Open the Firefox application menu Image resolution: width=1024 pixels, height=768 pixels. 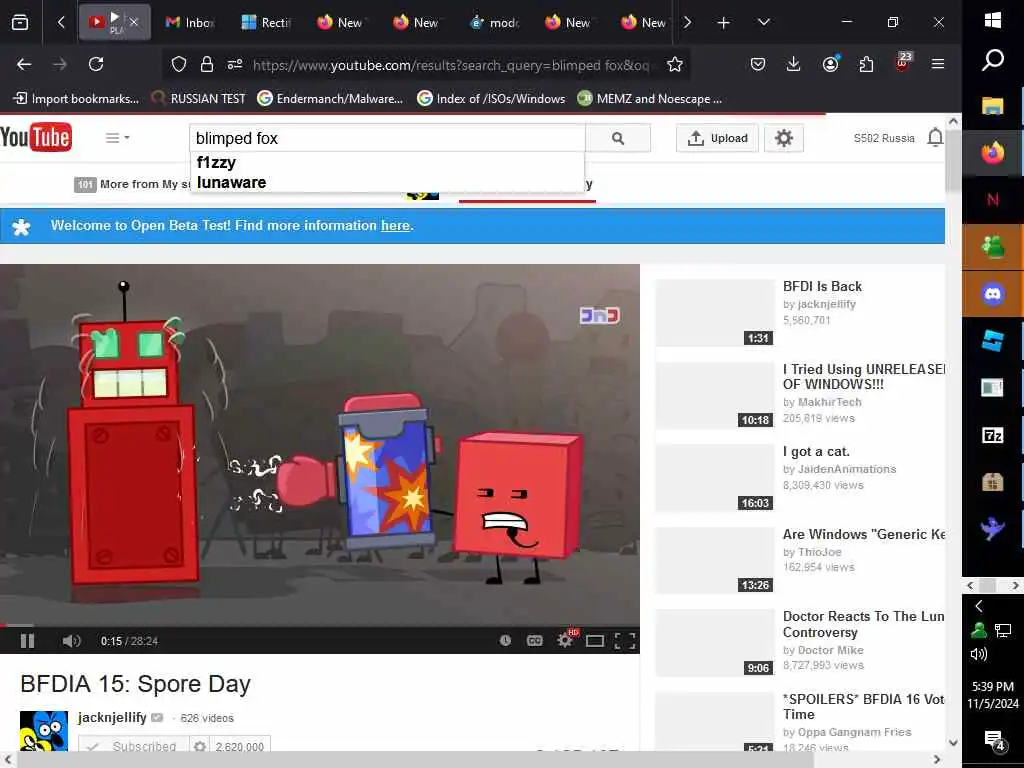(x=938, y=64)
